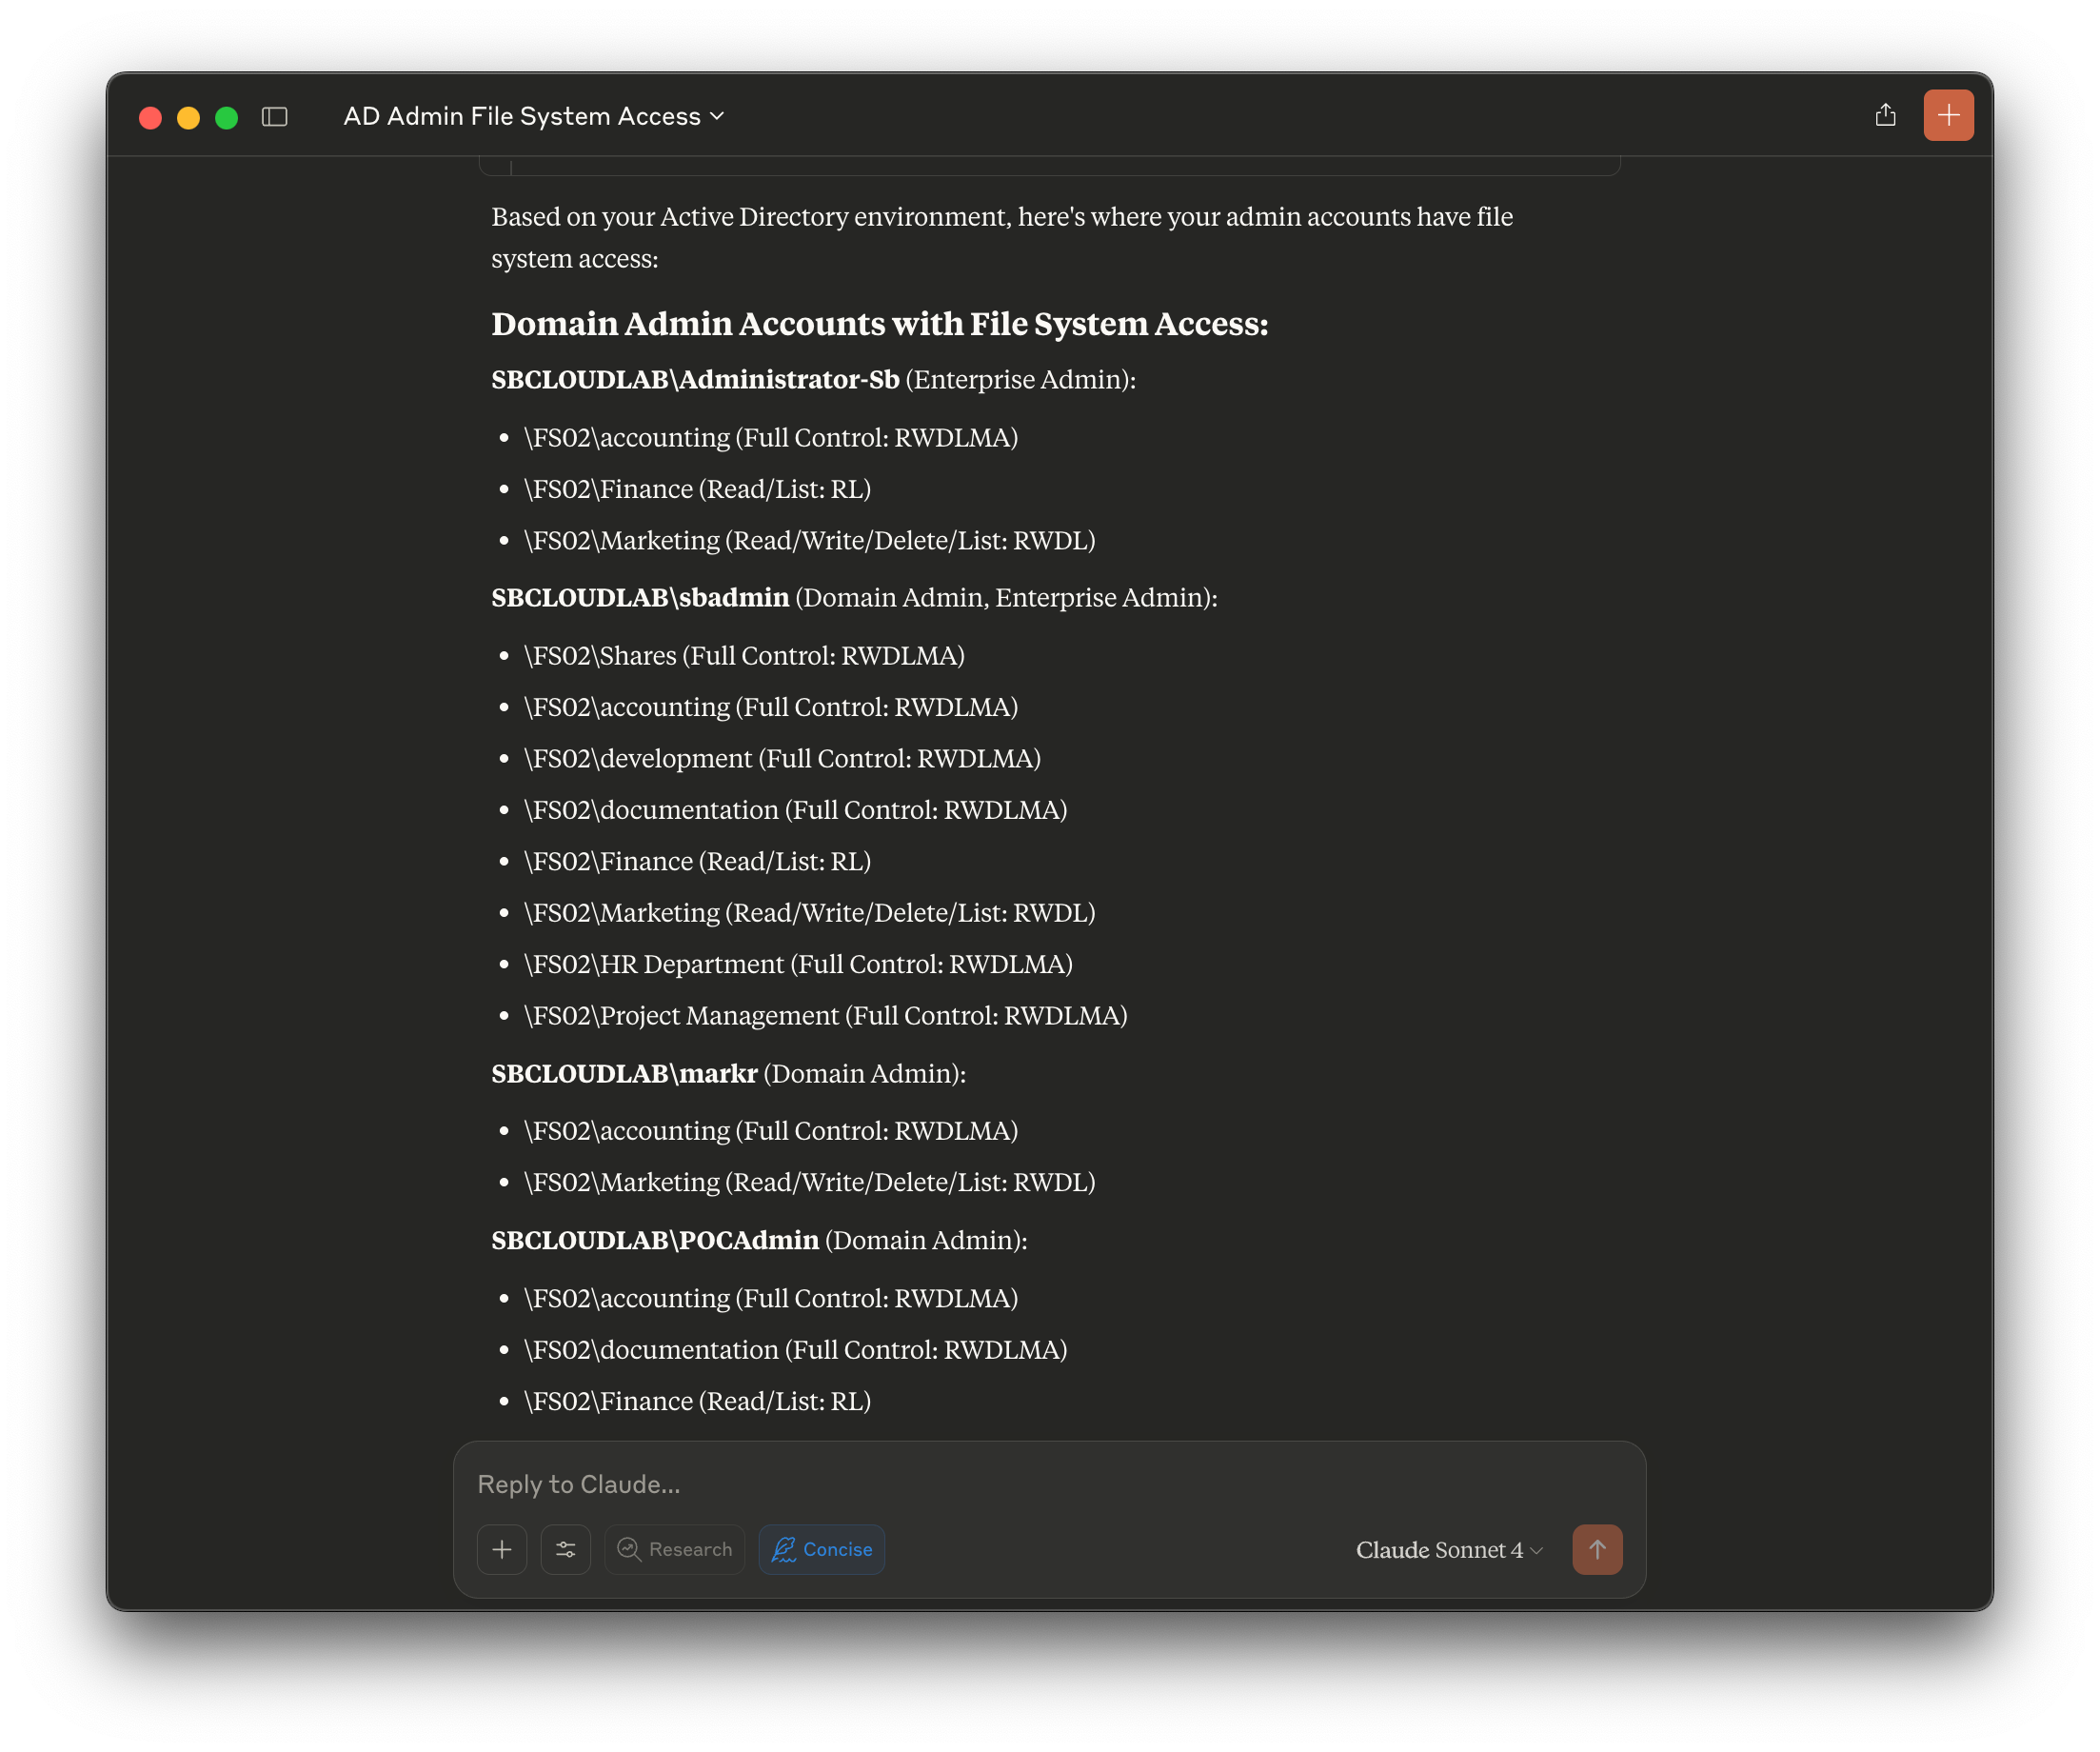Toggle Research mode on
The height and width of the screenshot is (1752, 2100).
click(689, 1549)
